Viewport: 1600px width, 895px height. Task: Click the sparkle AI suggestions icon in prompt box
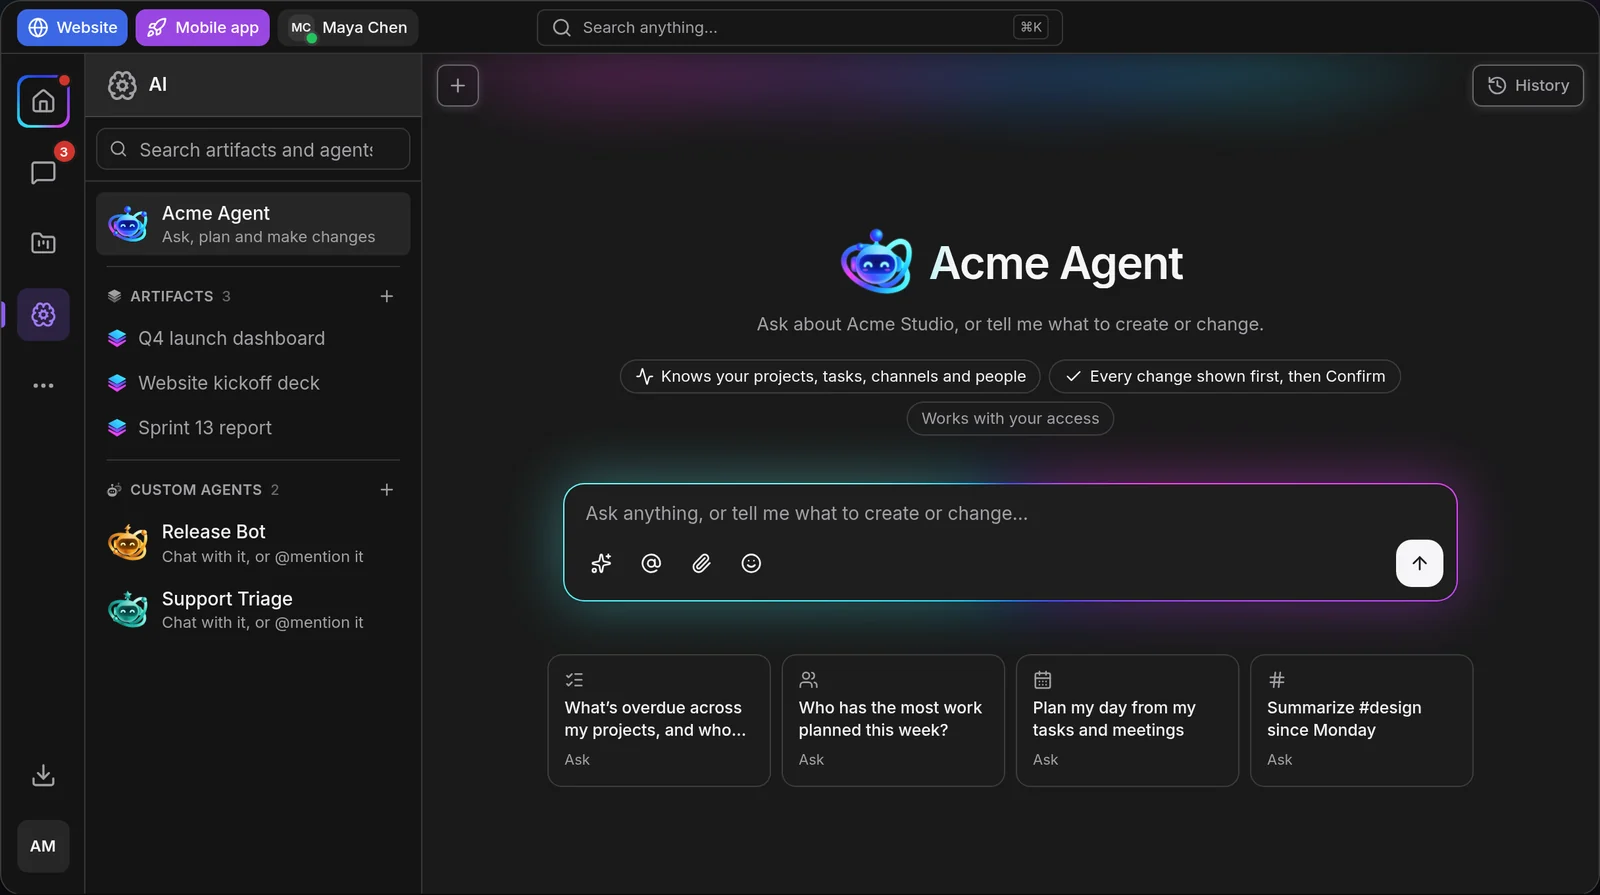[x=601, y=563]
